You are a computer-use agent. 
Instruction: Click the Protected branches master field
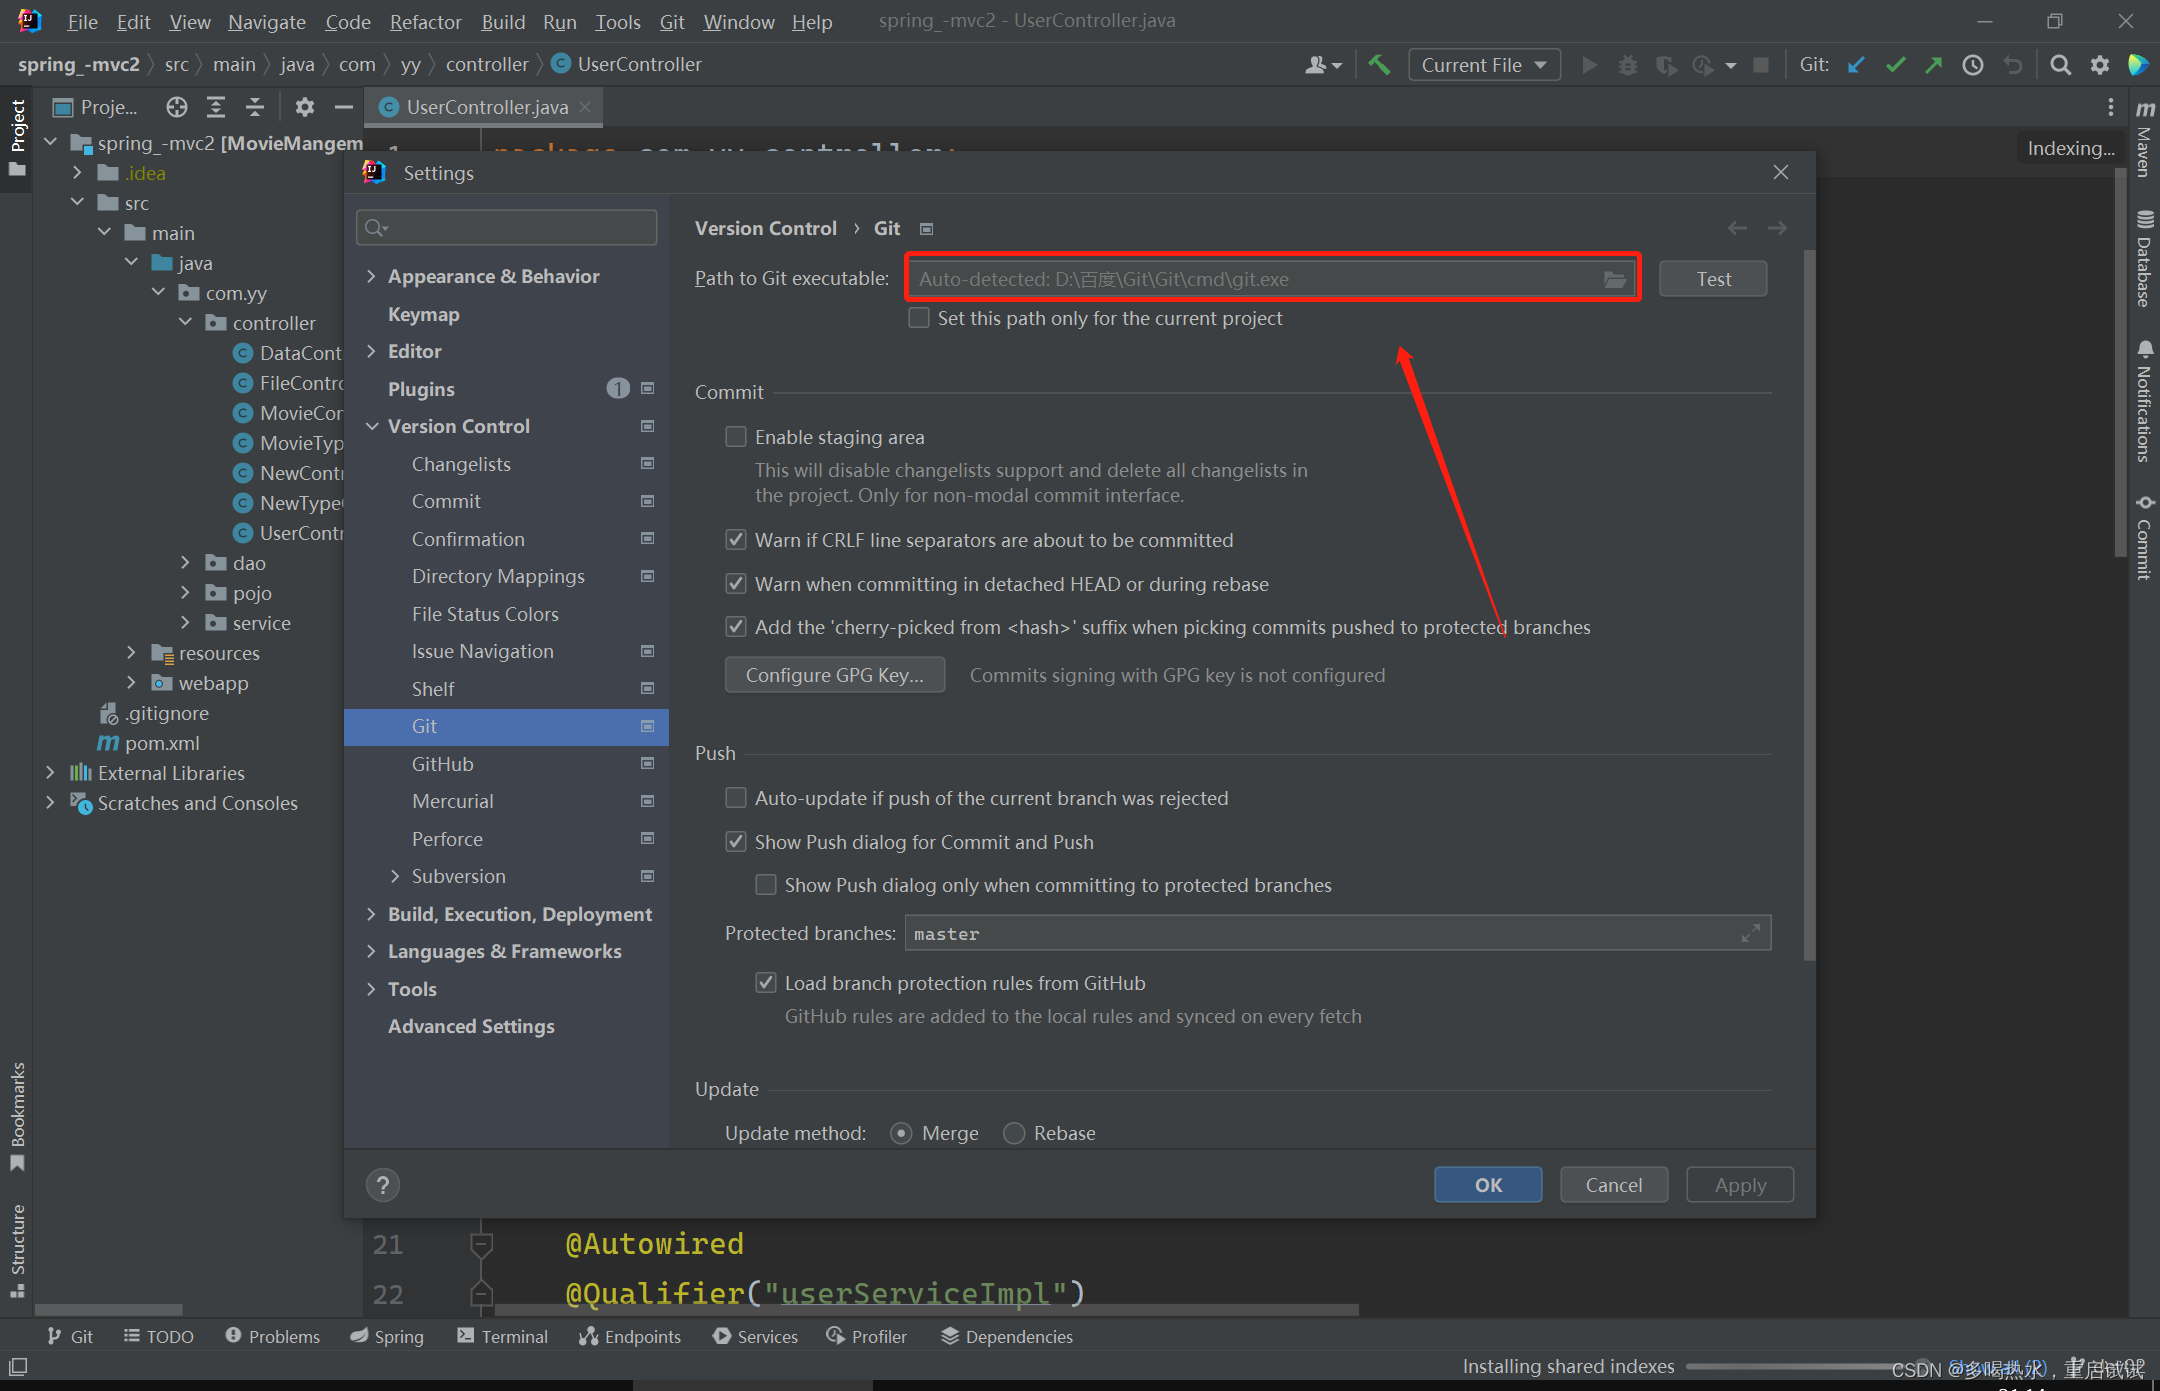click(1338, 933)
